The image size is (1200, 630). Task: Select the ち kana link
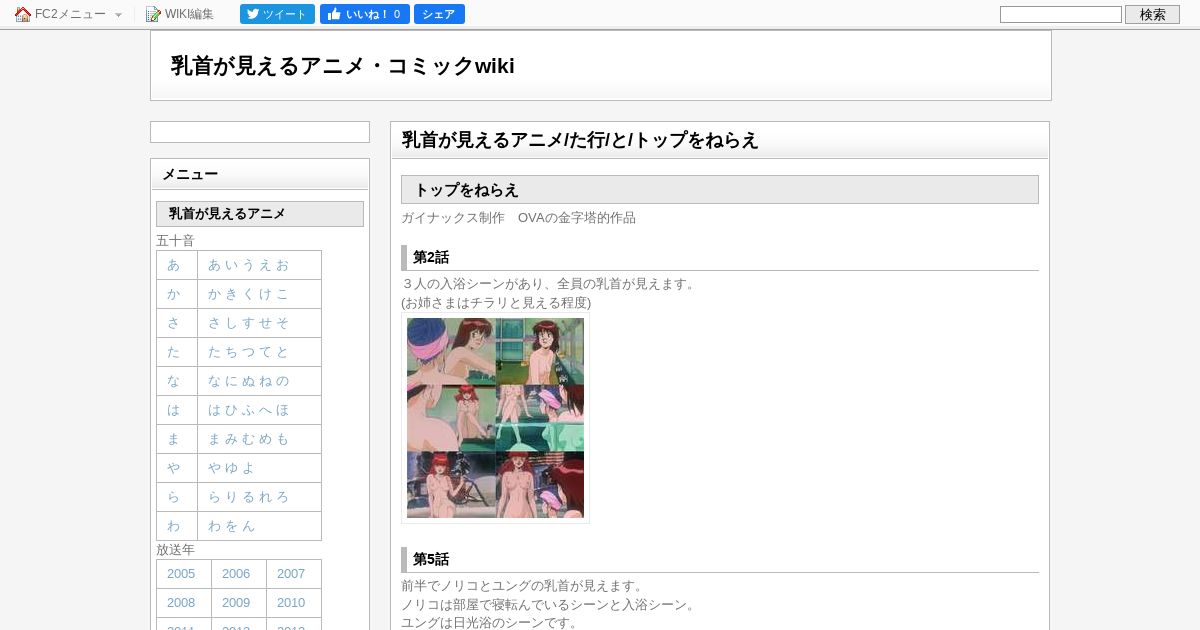pos(232,352)
